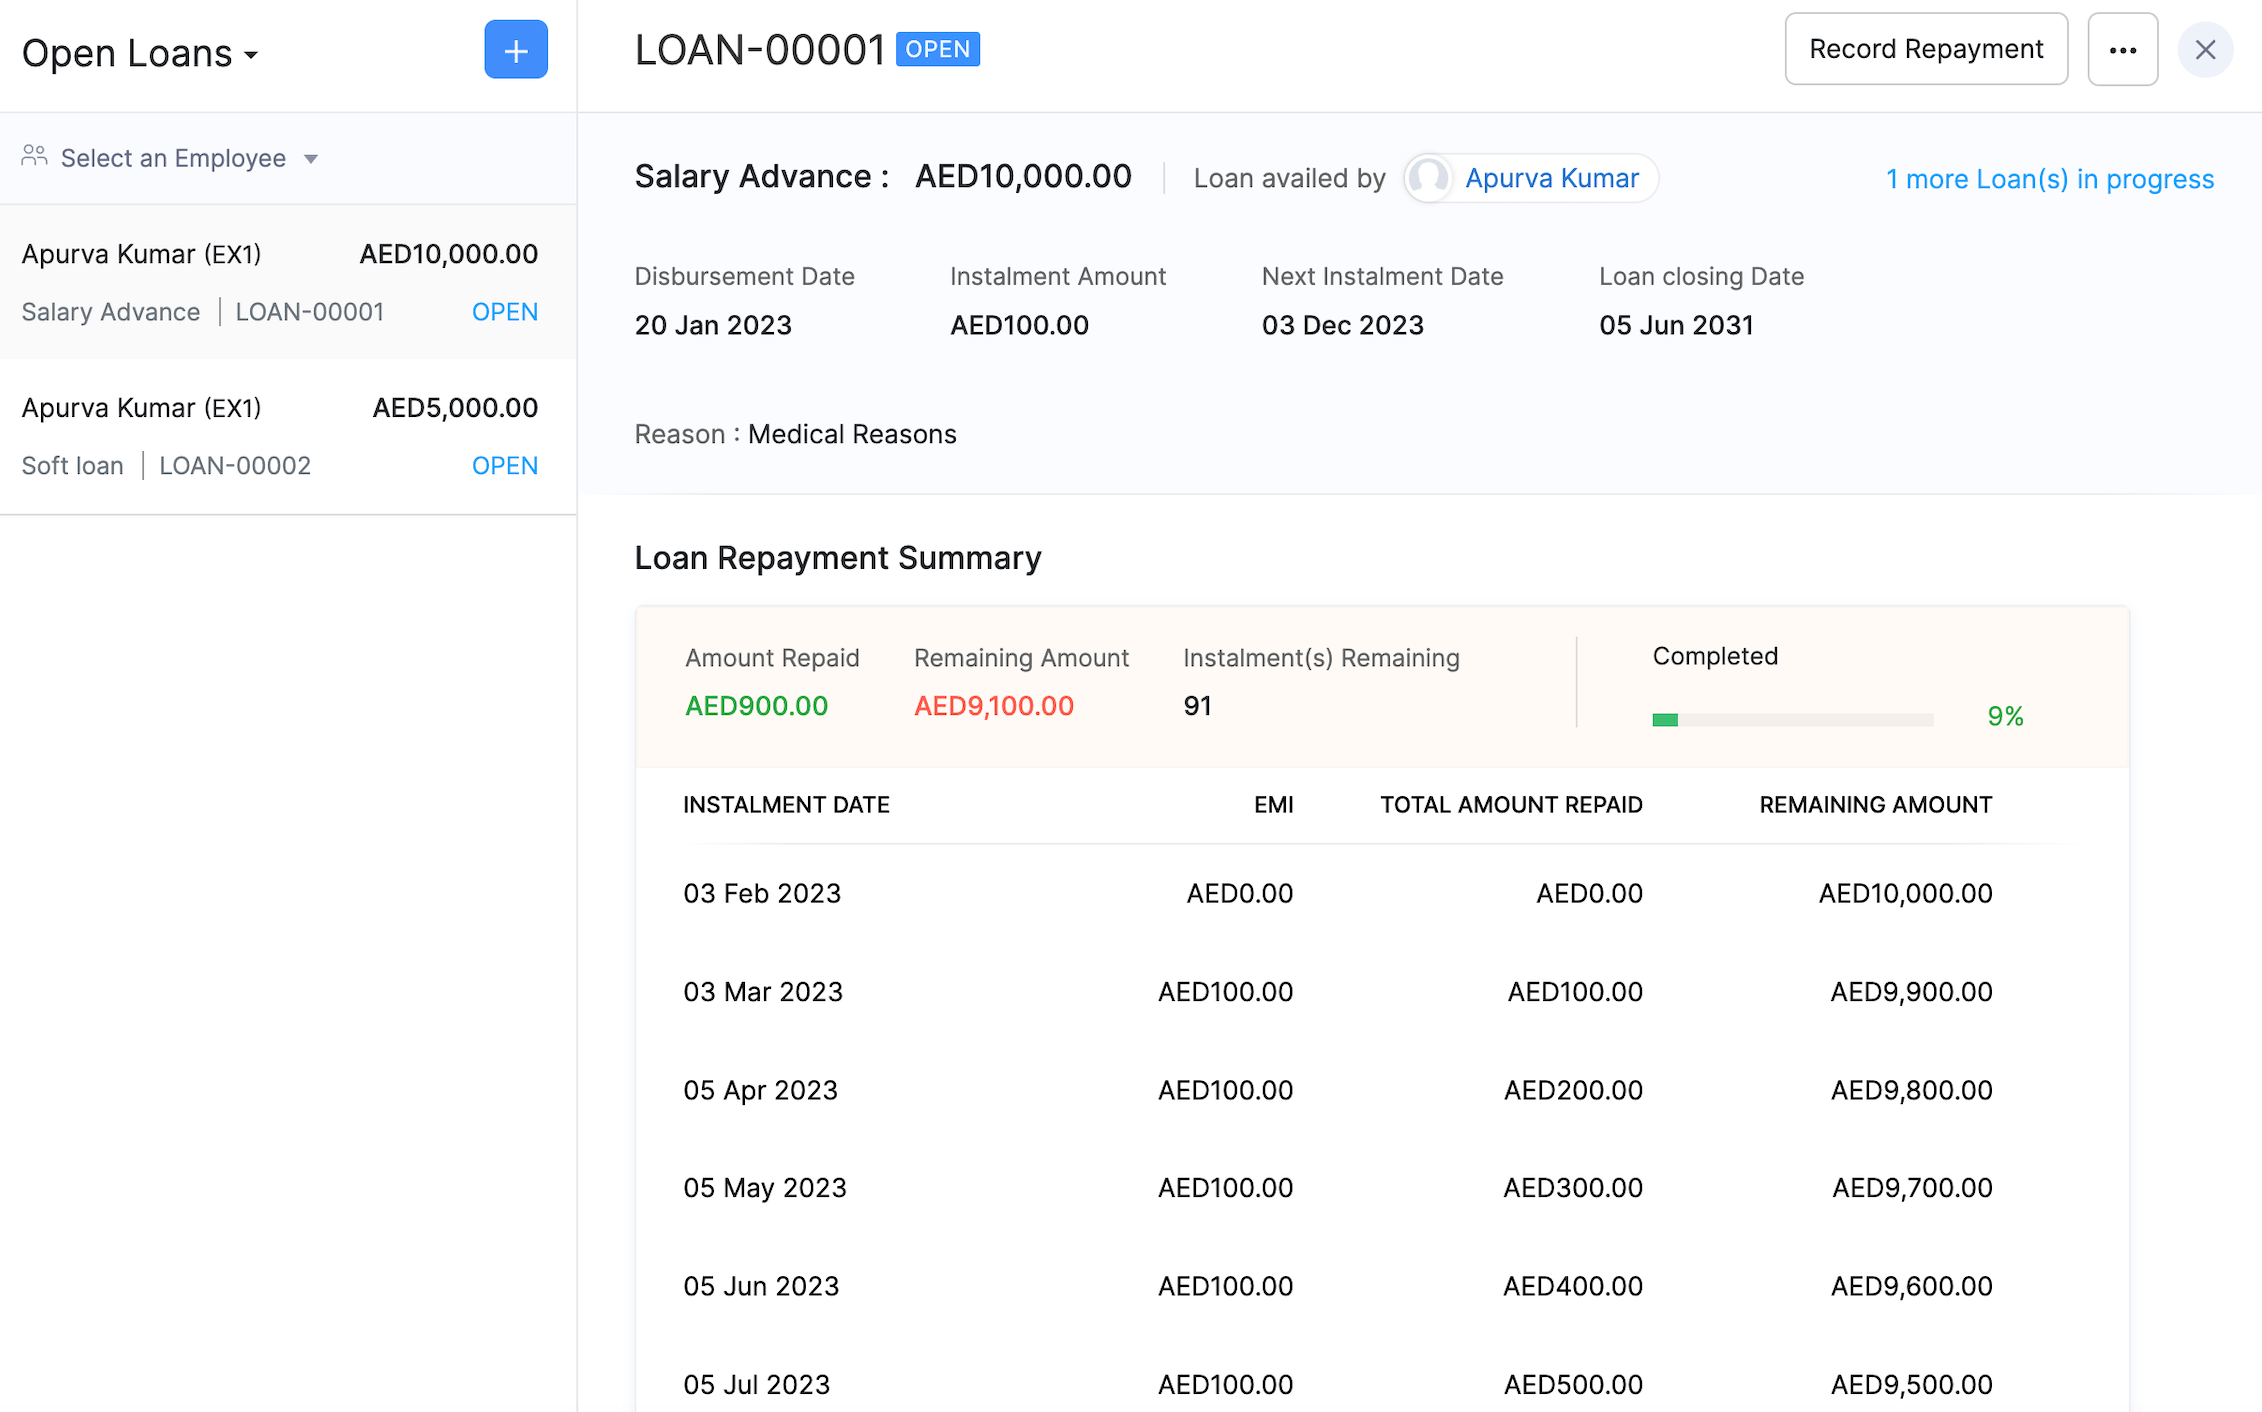The image size is (2262, 1412).
Task: Click the OPEN badge beside LOAN-00001 title
Action: click(937, 48)
